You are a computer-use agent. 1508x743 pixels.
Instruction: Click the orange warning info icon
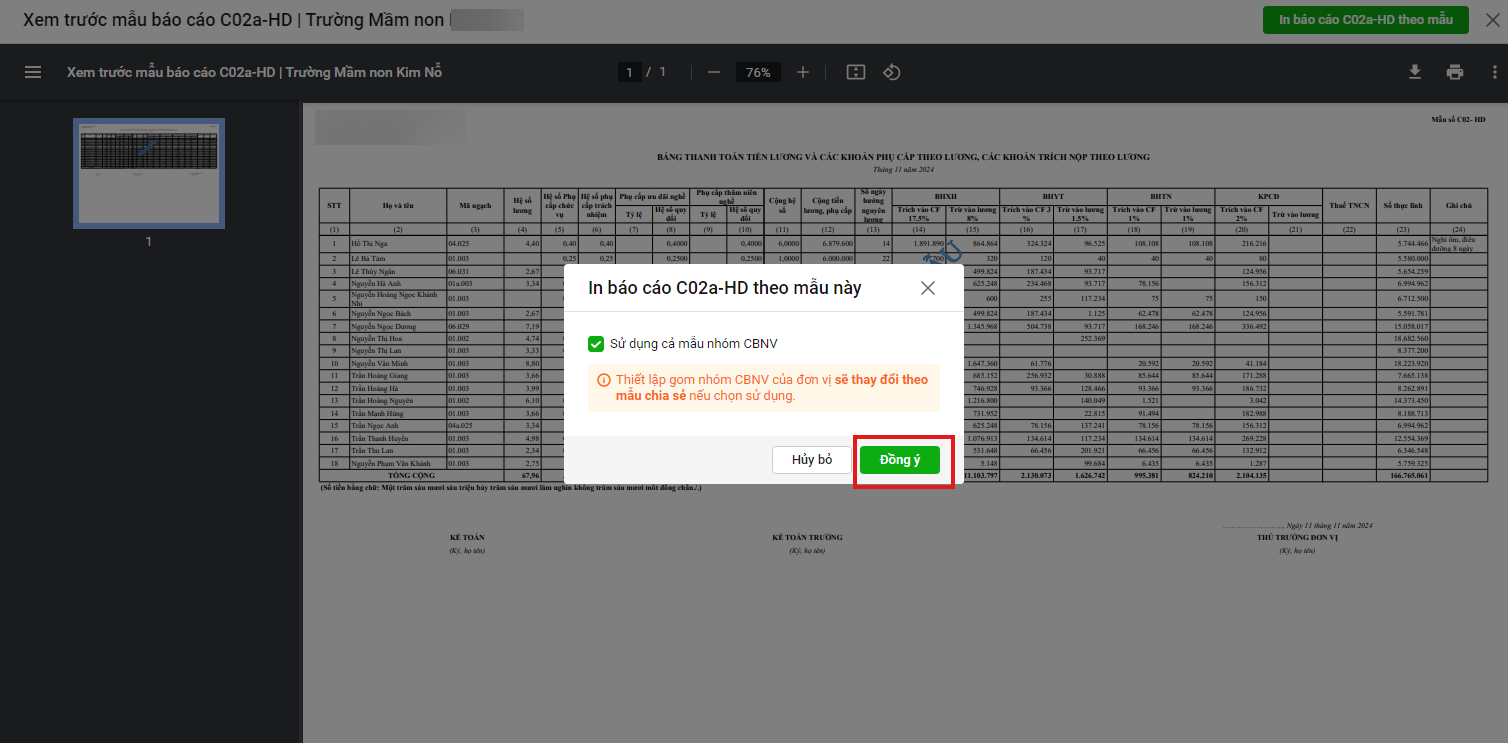(x=603, y=380)
